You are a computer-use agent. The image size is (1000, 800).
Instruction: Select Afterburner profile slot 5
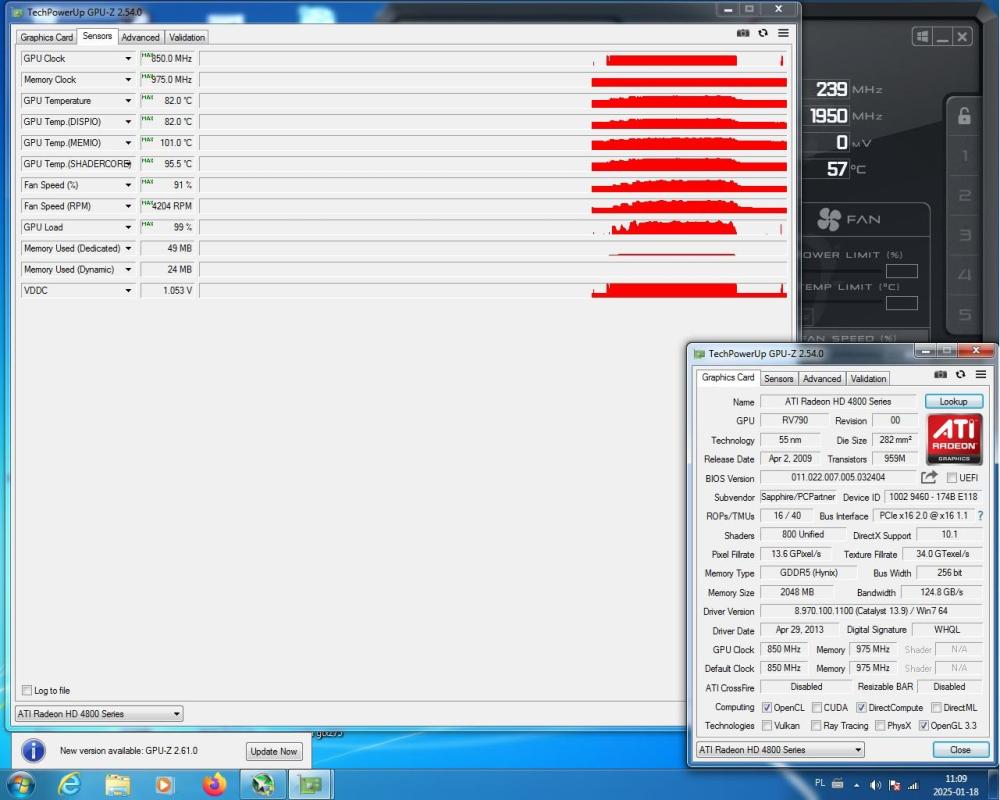(x=965, y=315)
